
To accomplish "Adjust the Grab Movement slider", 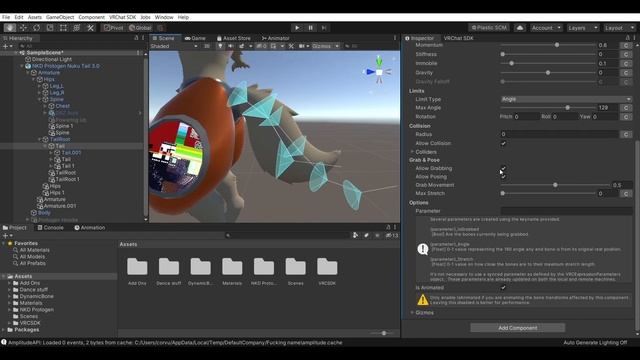I will 555,185.
